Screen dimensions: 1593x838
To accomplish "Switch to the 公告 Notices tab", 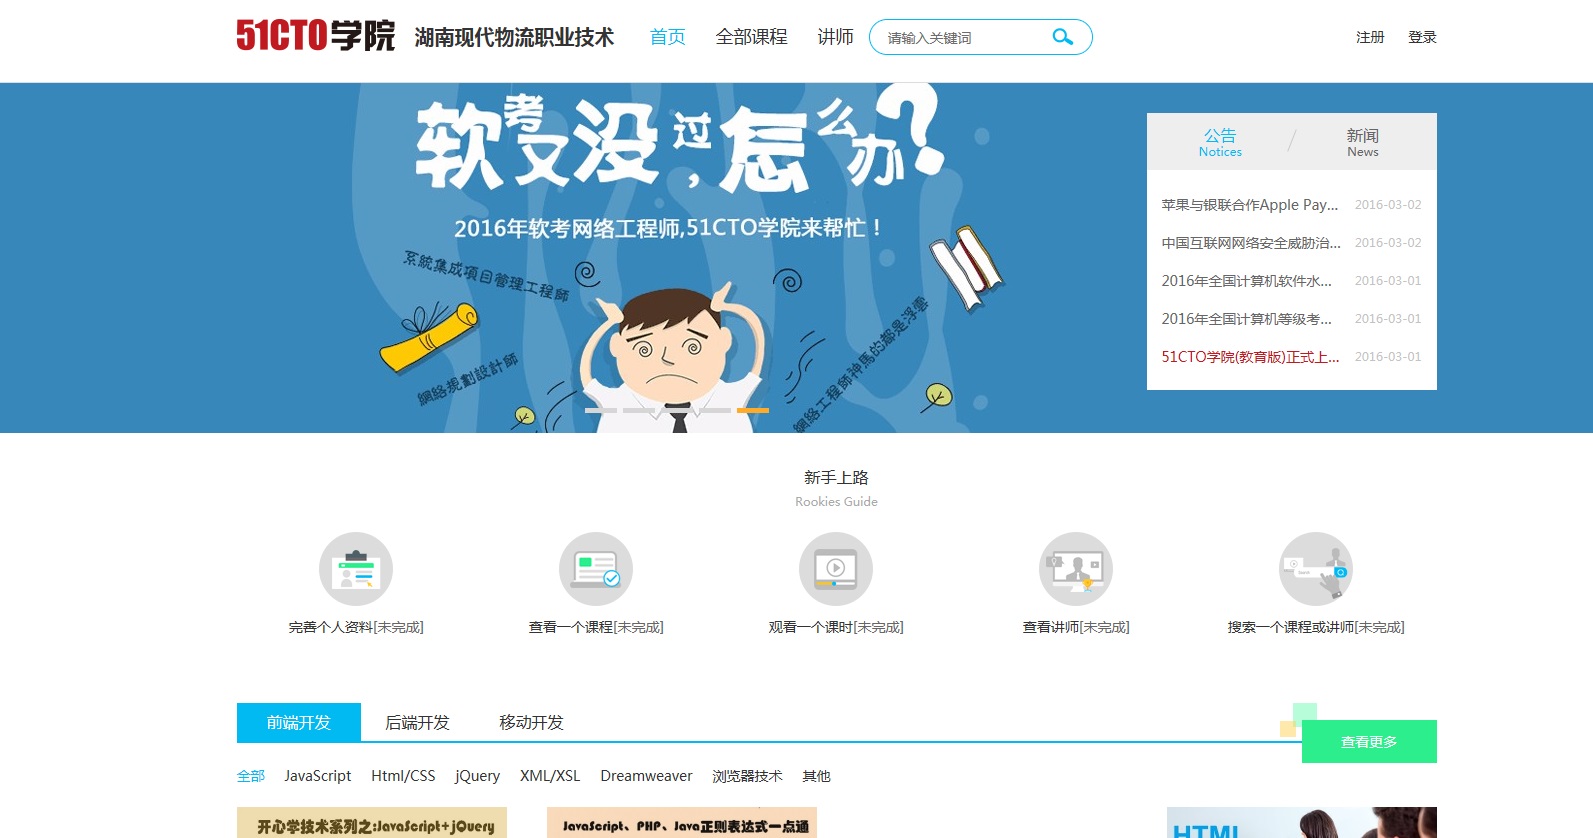I will (x=1220, y=142).
